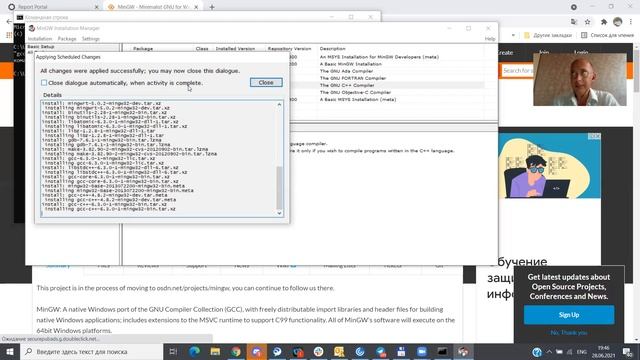
Task: Click down arrow of Details log scrollbar
Action: (279, 213)
